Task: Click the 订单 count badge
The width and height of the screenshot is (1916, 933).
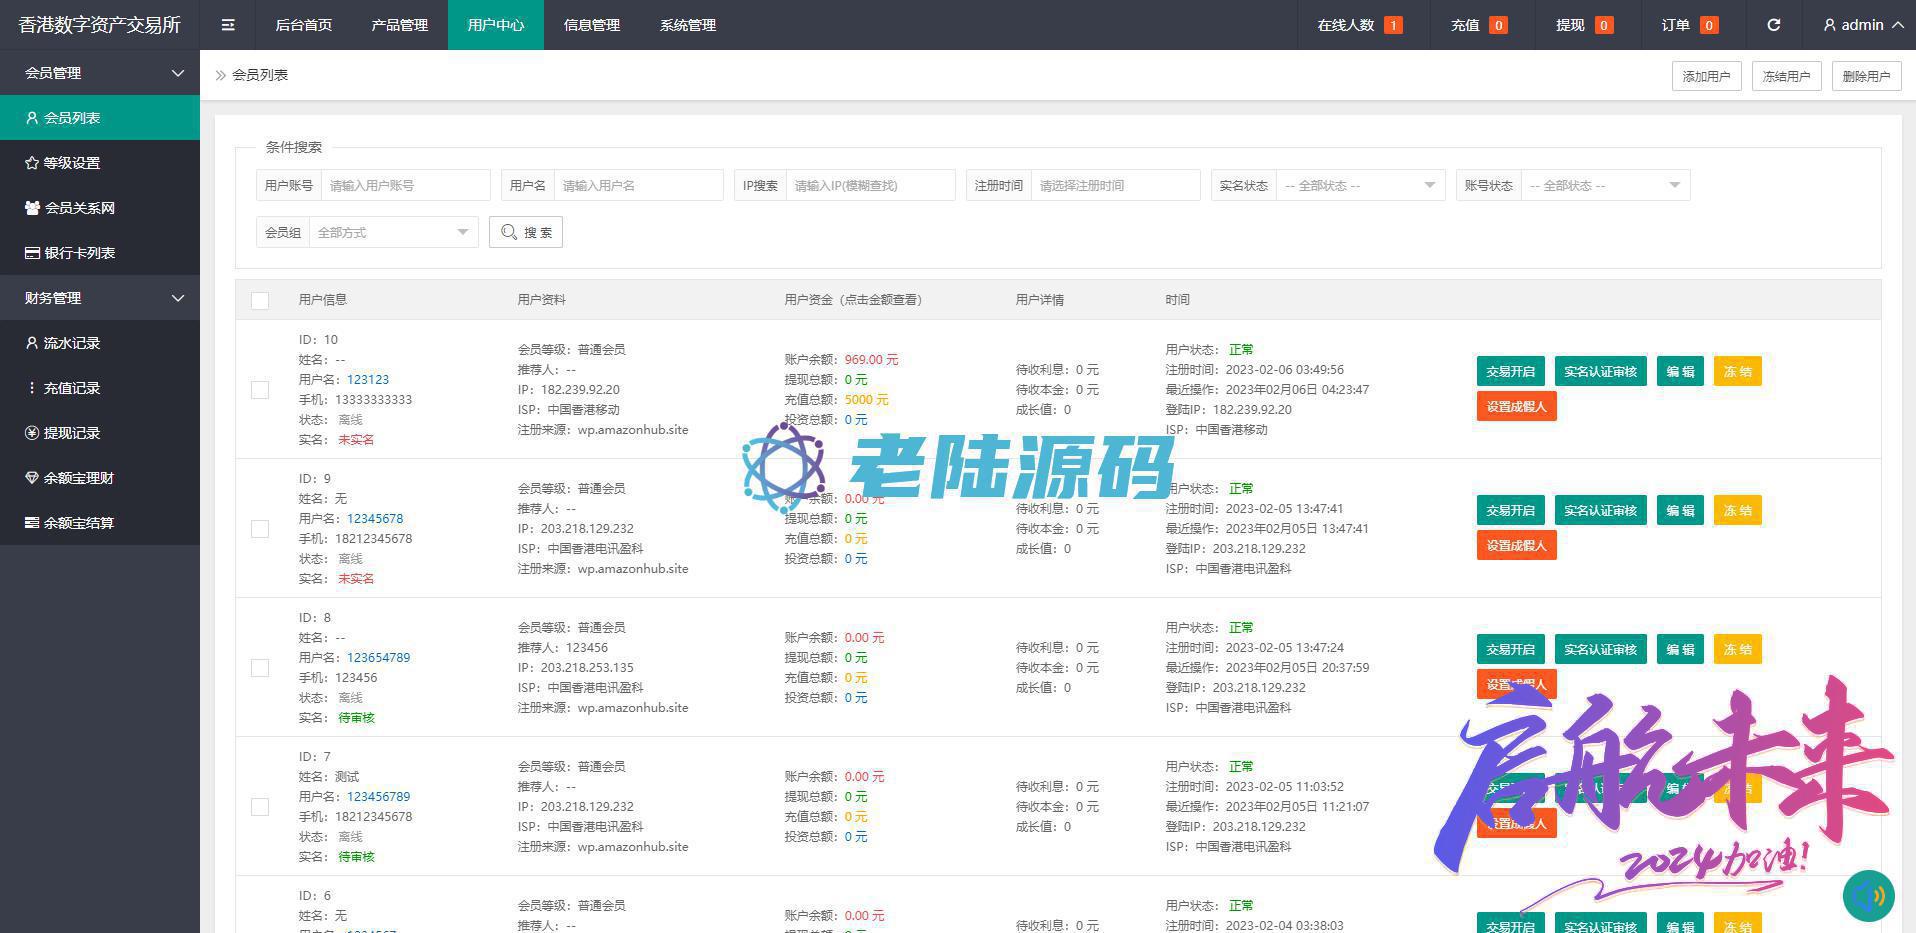Action: [1709, 25]
